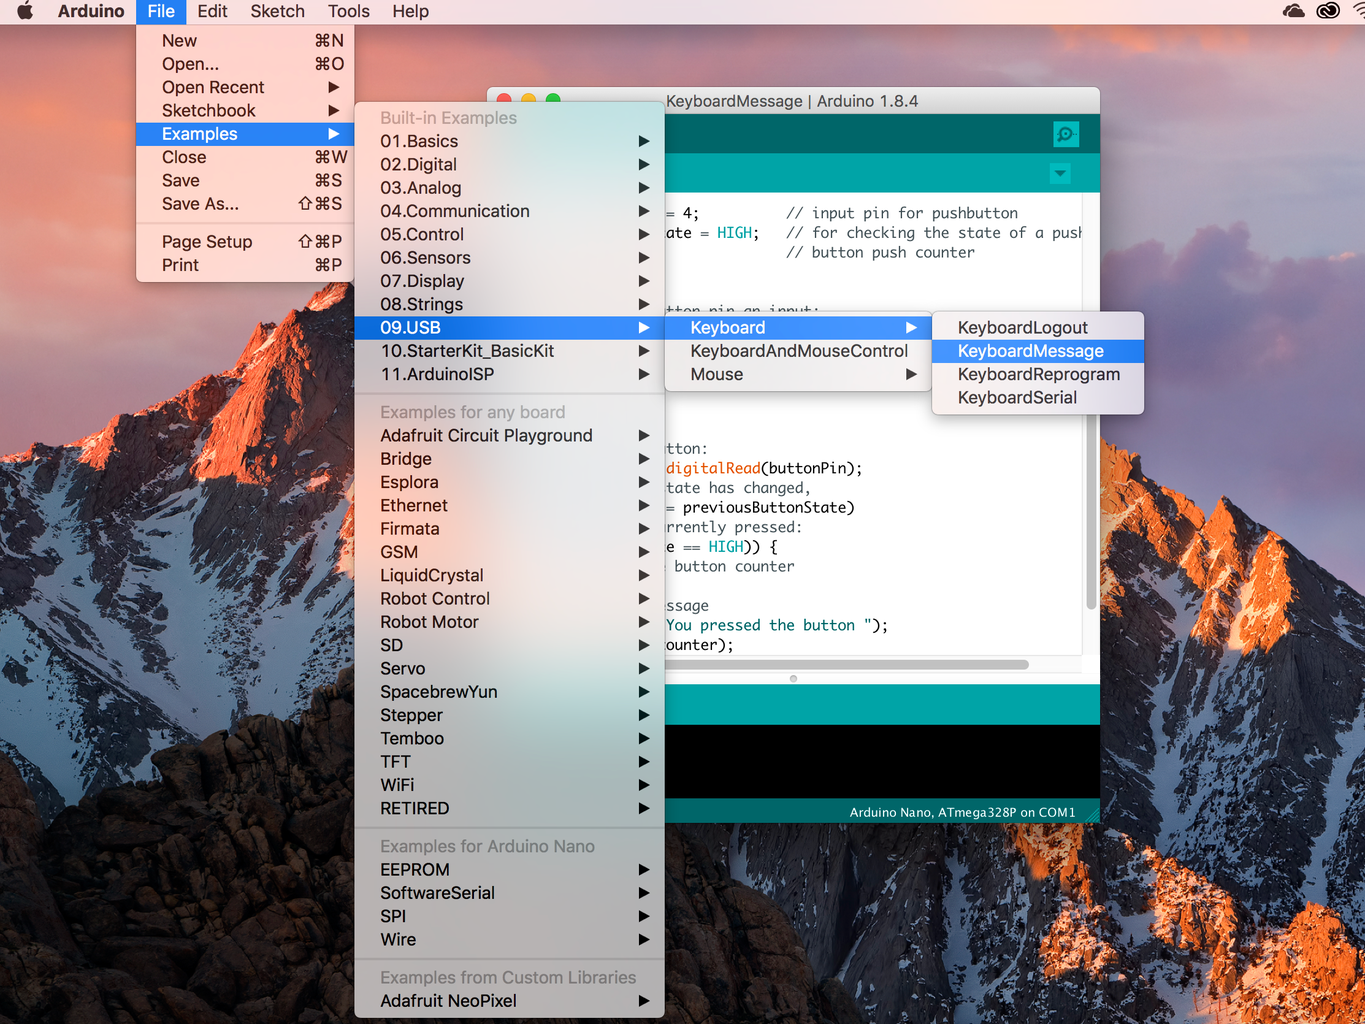Expand the 03.Analog examples
Image resolution: width=1365 pixels, height=1024 pixels.
tap(509, 188)
